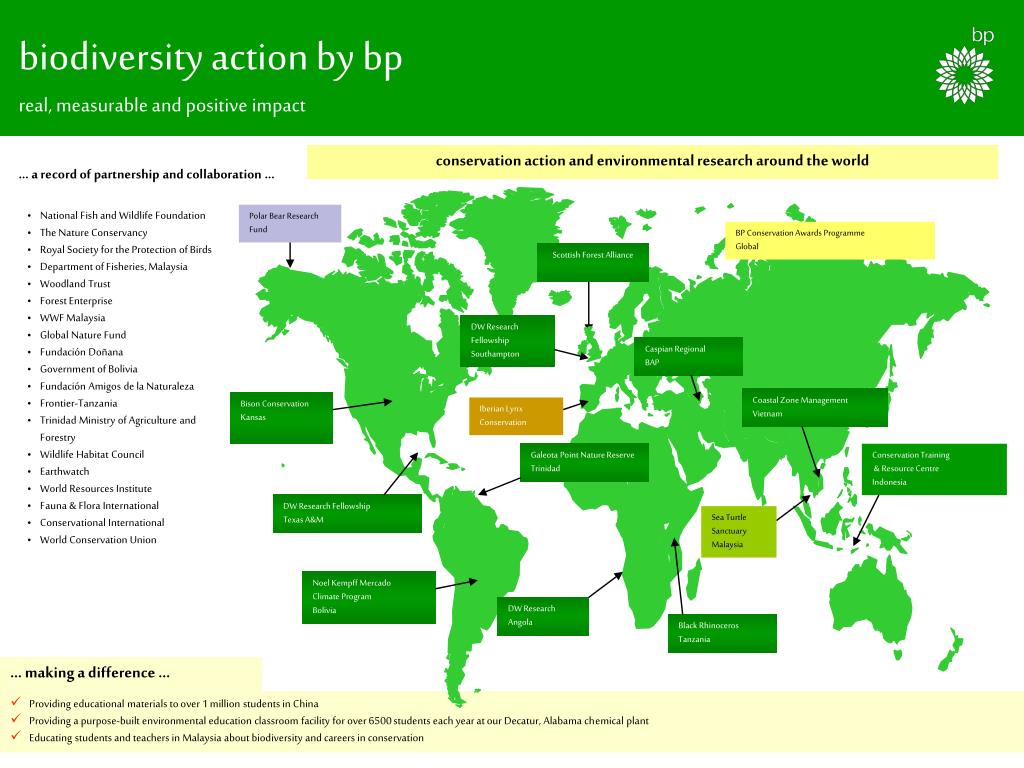Screen dimensions: 1024x768
Task: Select 'Royal Society for the Protection of Birds'
Action: [x=125, y=249]
